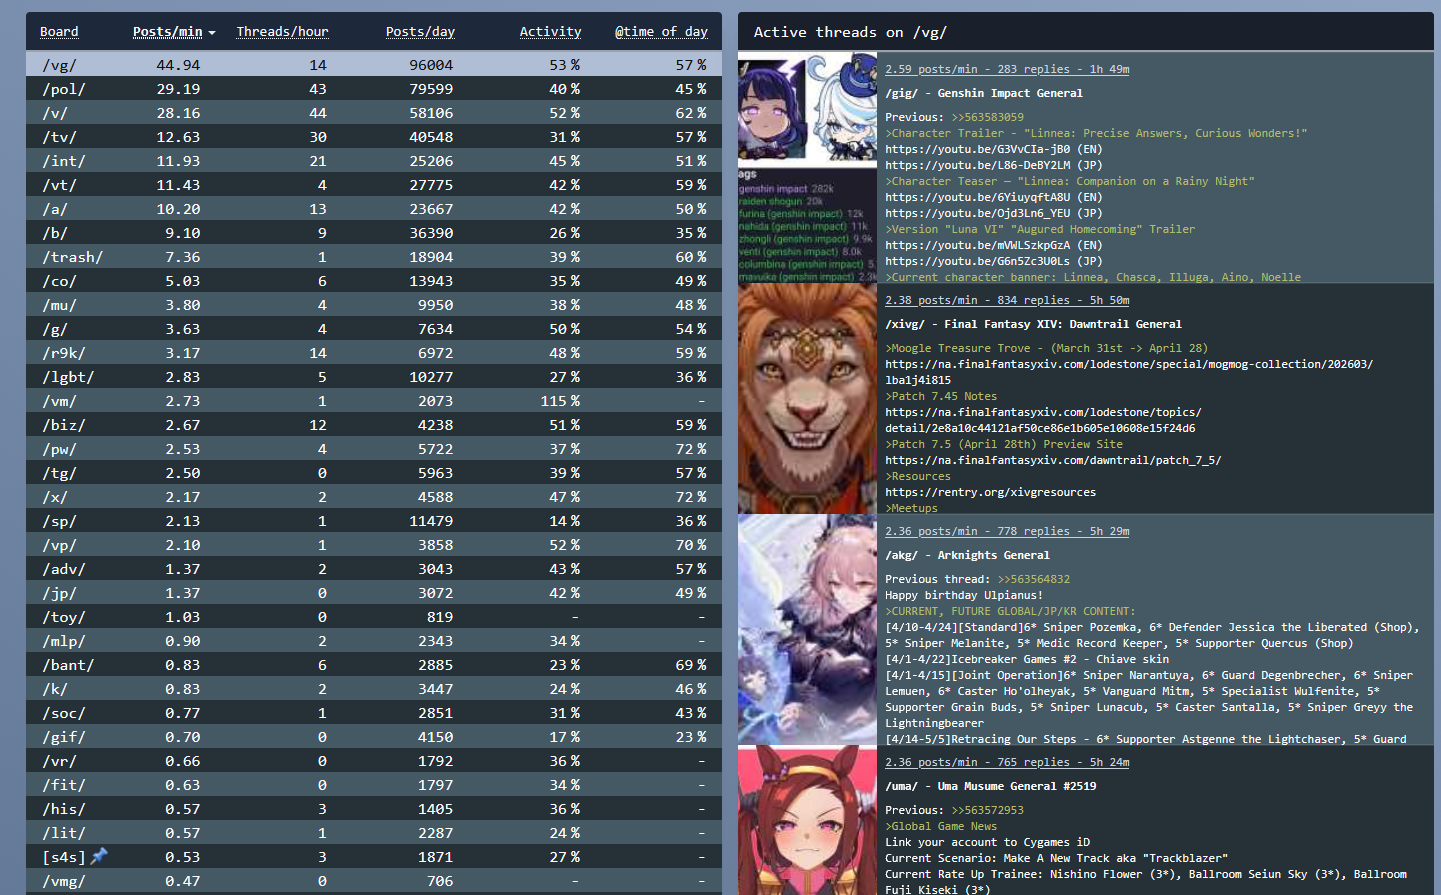Select the /his/ board row
The height and width of the screenshot is (895, 1441).
pyautogui.click(x=374, y=808)
